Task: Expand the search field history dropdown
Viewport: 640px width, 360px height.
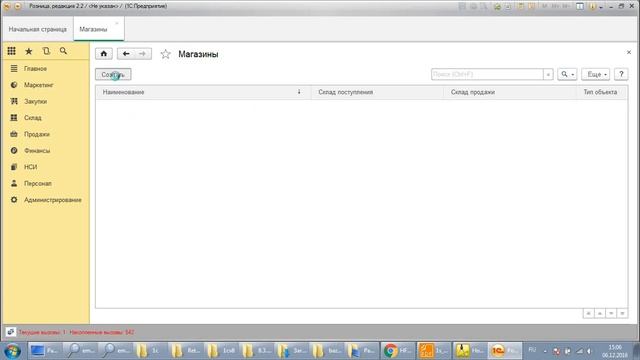Action: [x=548, y=74]
